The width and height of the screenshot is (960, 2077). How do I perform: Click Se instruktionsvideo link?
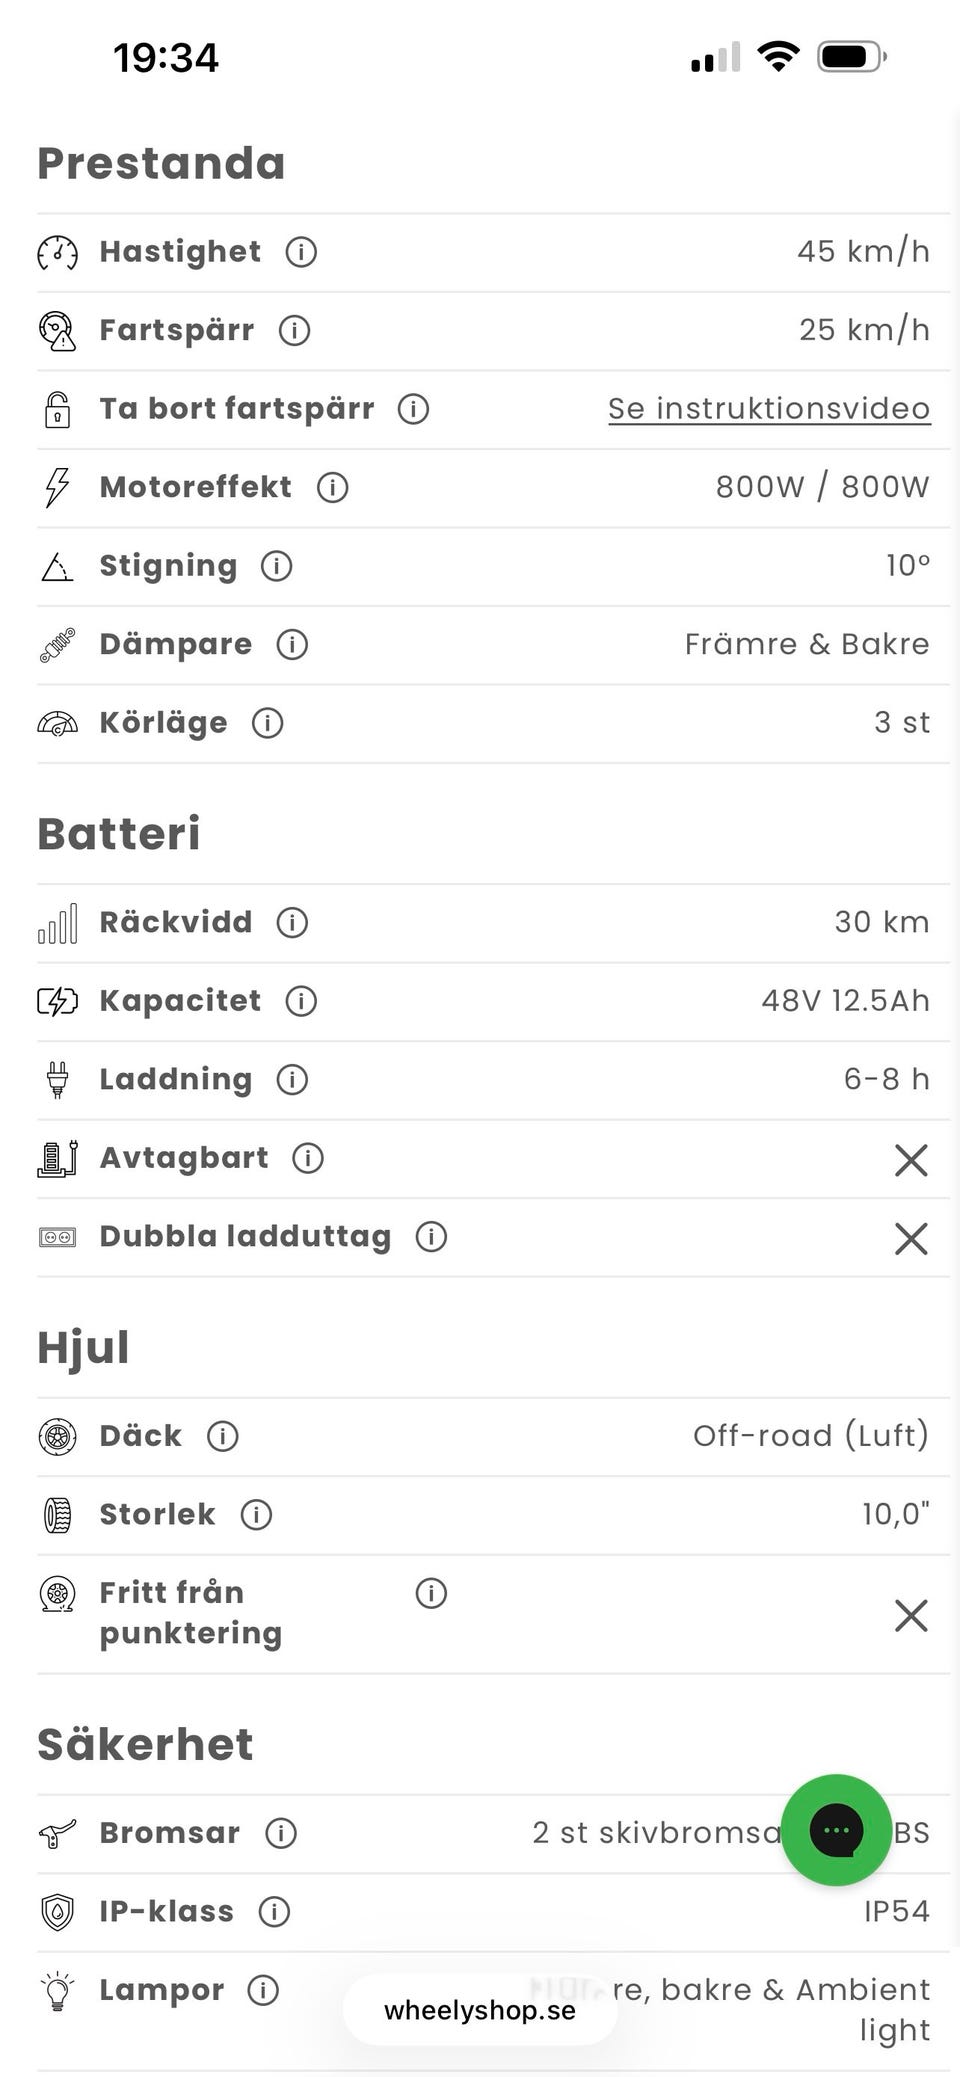pos(769,409)
